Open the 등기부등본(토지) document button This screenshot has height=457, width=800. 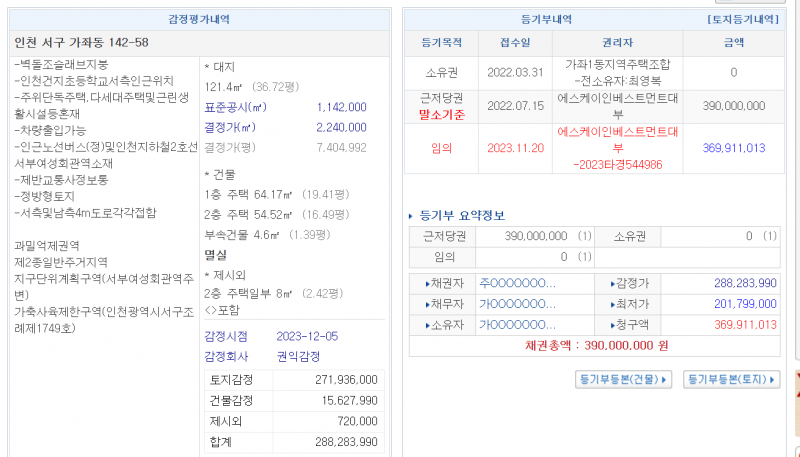(x=731, y=379)
